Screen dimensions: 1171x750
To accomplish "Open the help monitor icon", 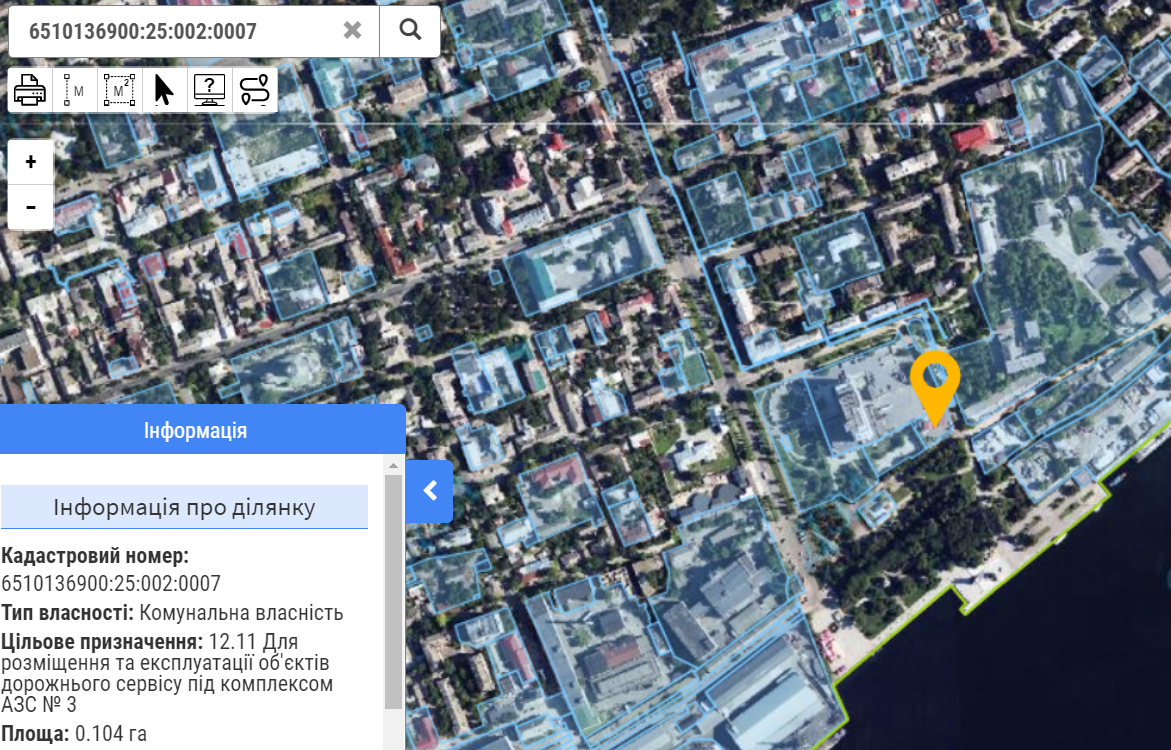I will point(209,90).
